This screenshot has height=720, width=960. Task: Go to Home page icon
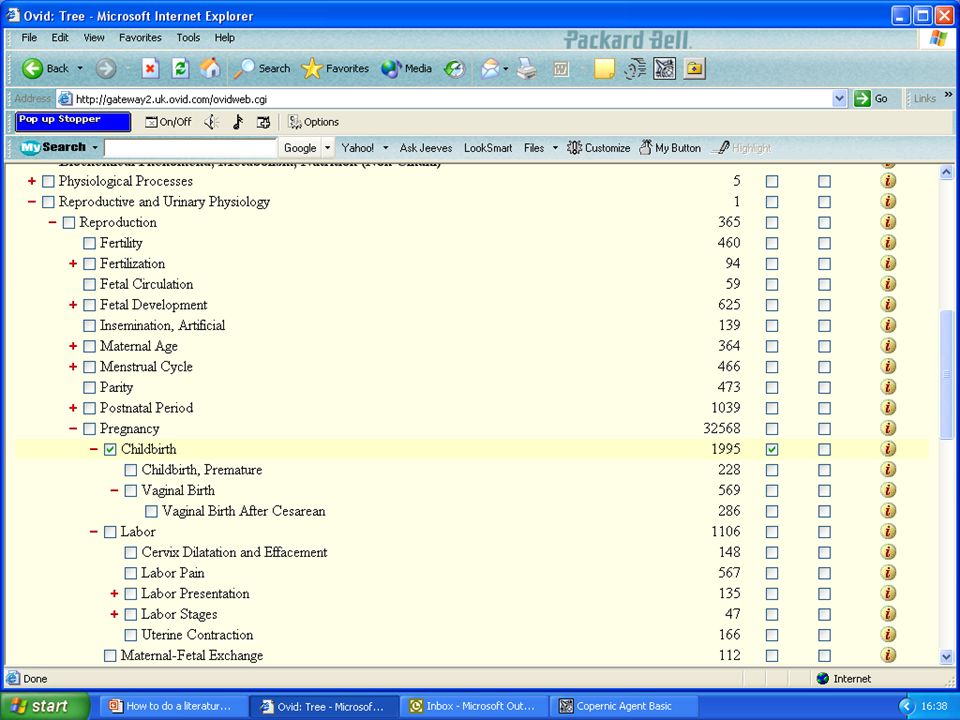pos(210,68)
